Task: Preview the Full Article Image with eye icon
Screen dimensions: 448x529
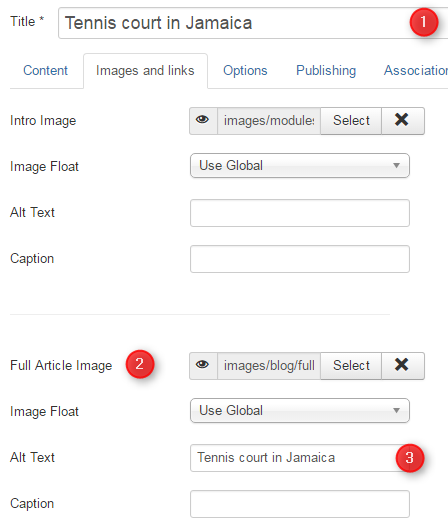Action: (203, 366)
